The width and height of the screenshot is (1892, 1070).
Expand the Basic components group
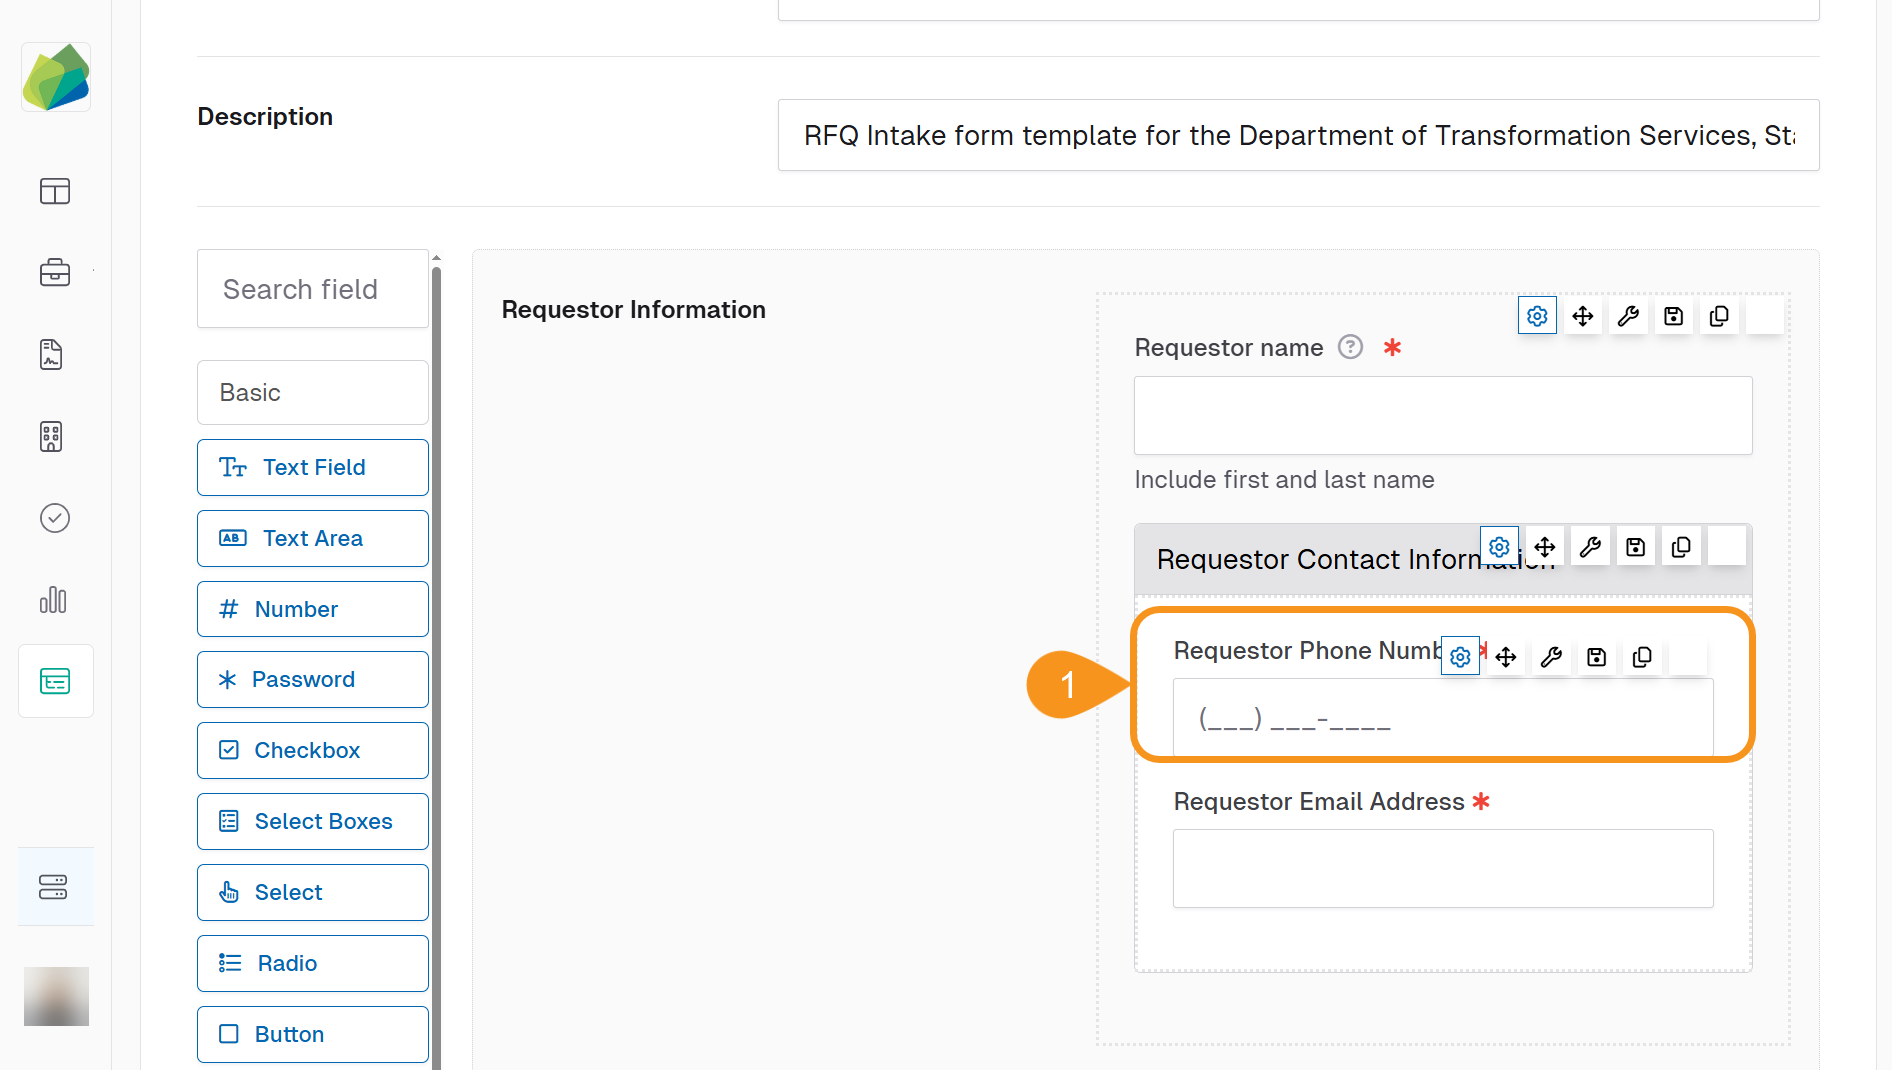[x=313, y=392]
